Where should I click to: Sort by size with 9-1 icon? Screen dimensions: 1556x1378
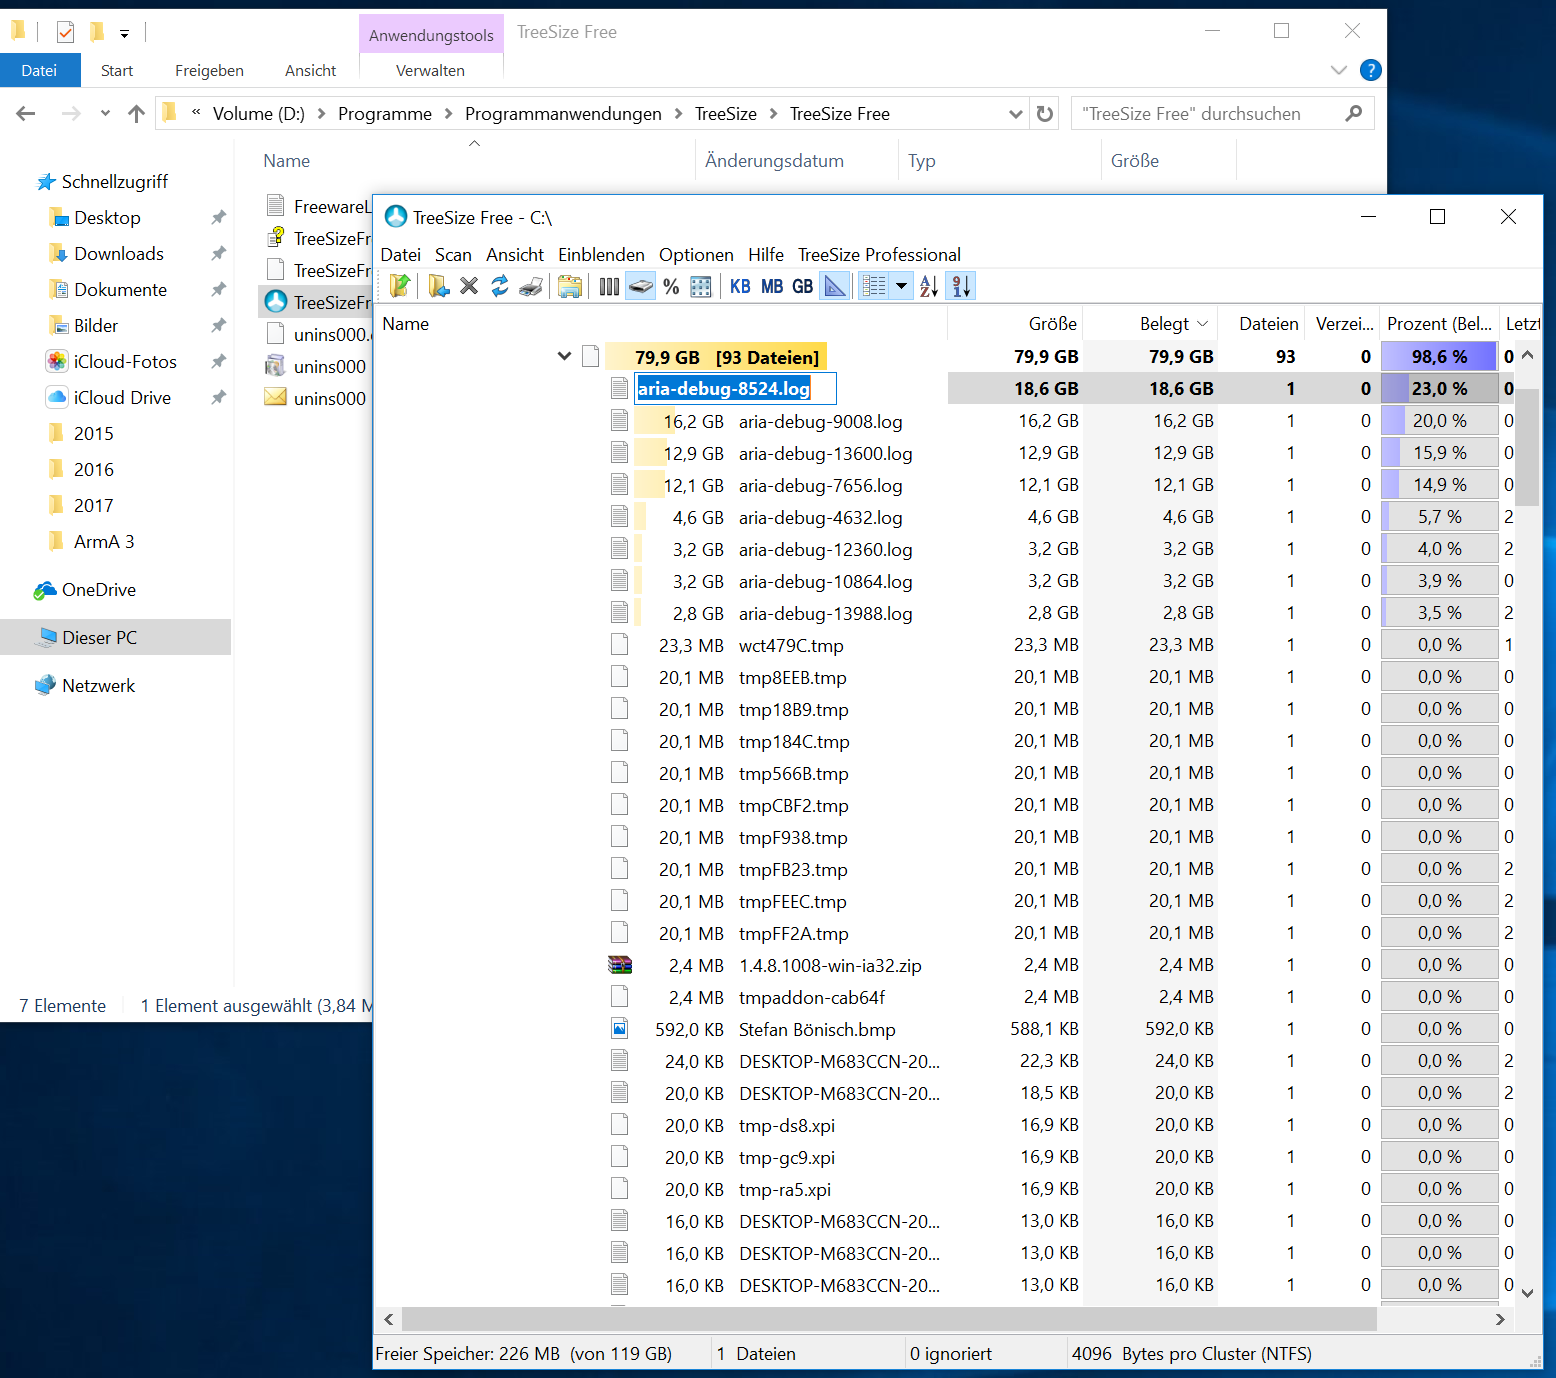click(x=961, y=286)
